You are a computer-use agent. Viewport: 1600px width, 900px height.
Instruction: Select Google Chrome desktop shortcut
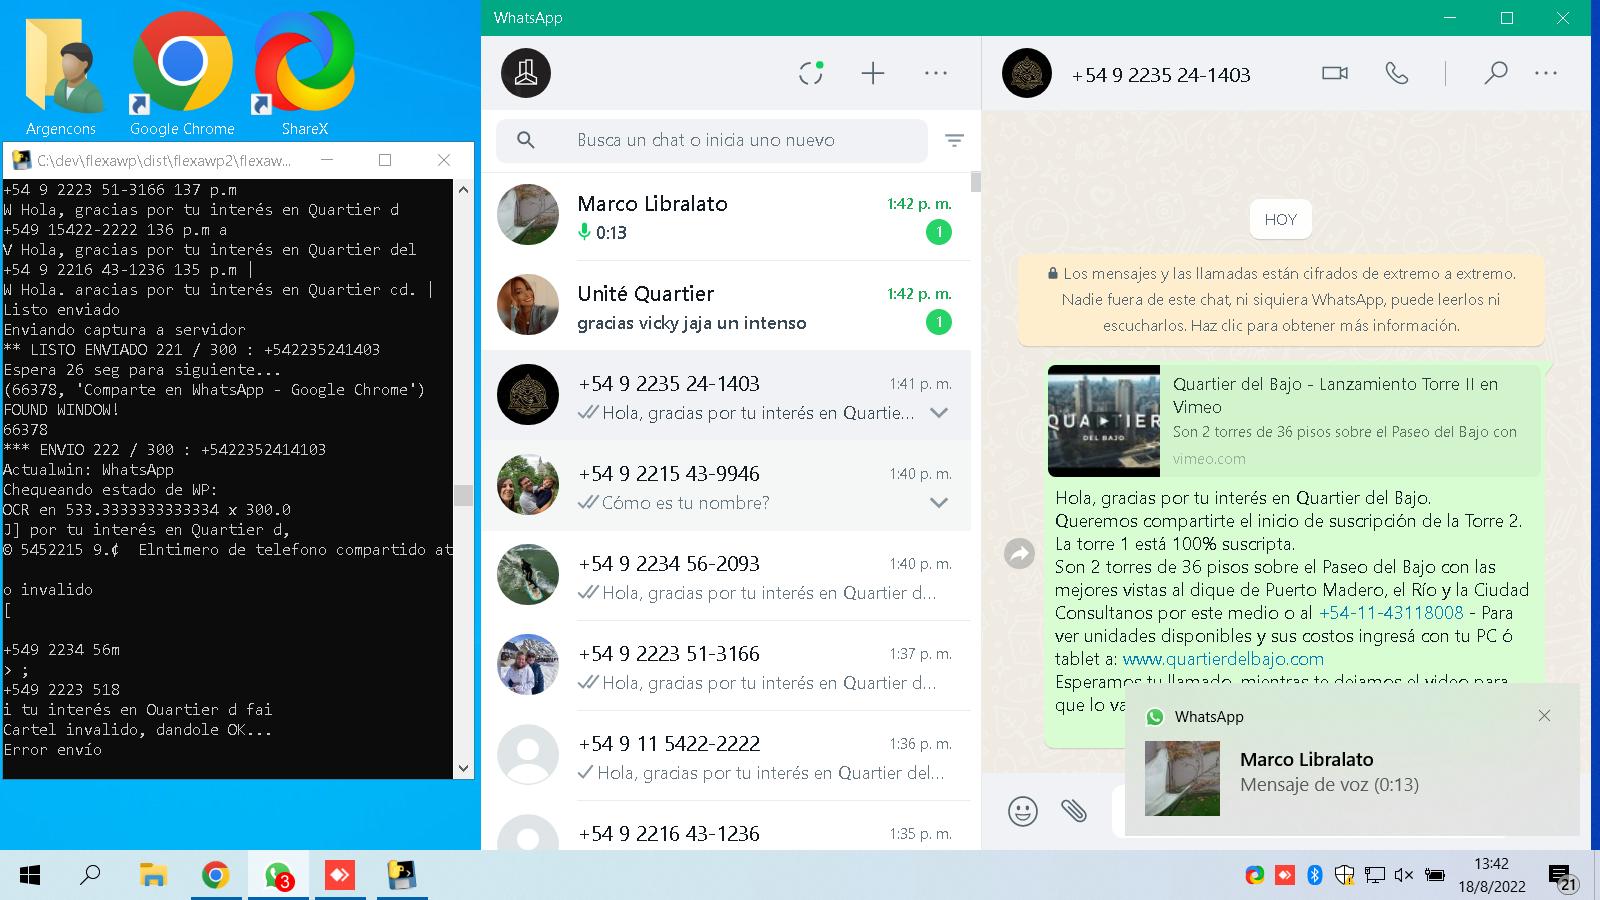(x=182, y=76)
